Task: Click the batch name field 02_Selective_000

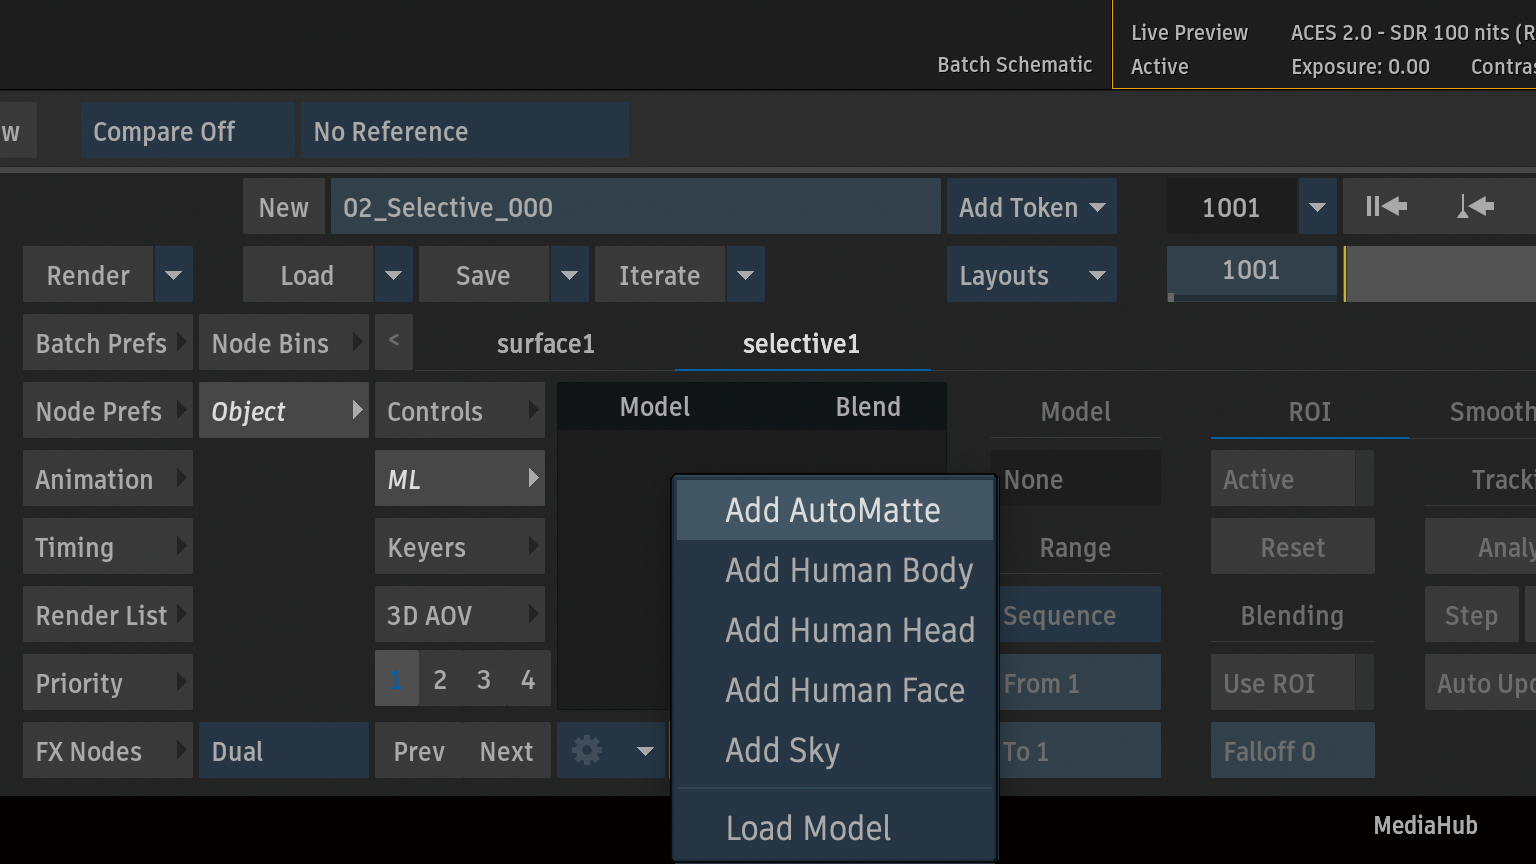Action: click(x=635, y=207)
